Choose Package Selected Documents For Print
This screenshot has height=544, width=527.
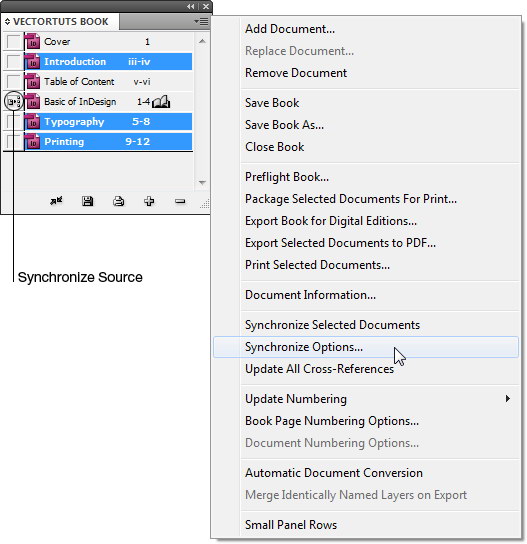(366, 199)
